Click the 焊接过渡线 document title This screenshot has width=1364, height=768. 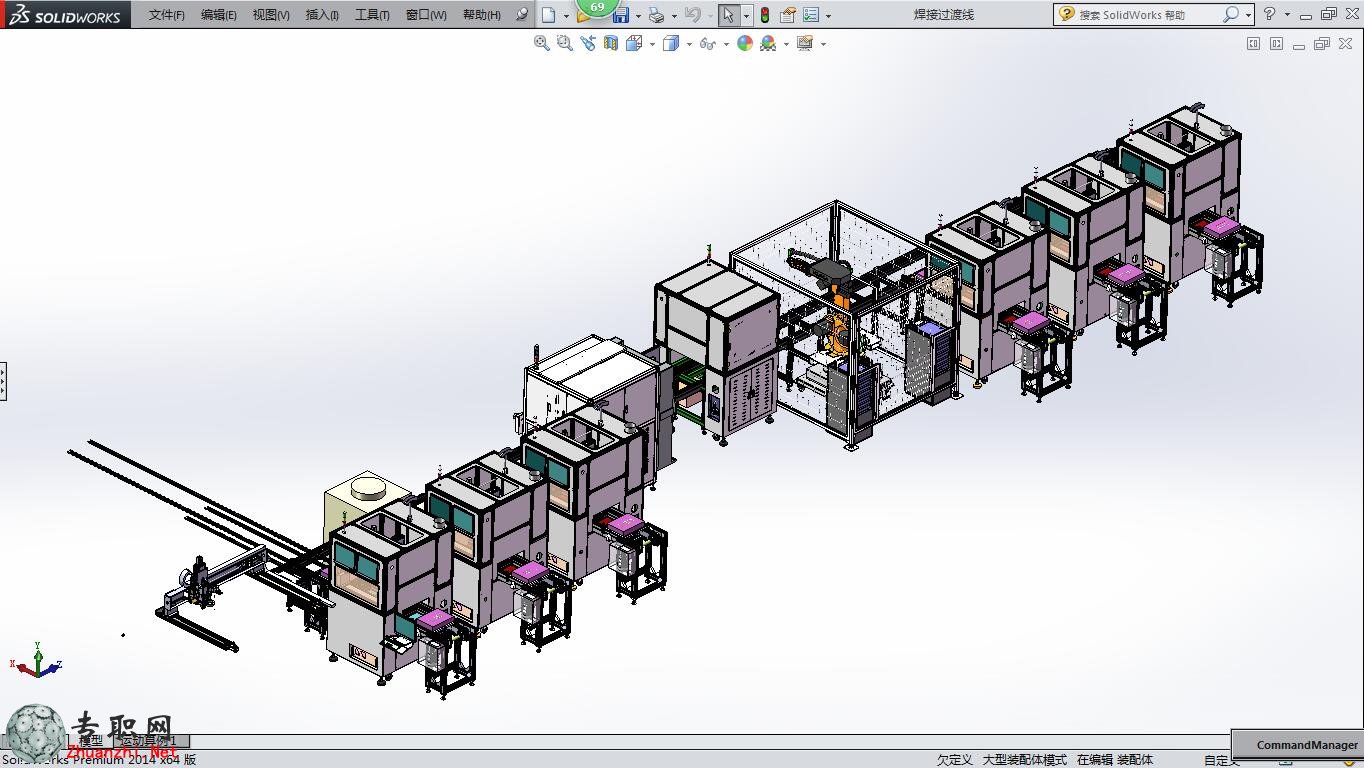(x=943, y=15)
